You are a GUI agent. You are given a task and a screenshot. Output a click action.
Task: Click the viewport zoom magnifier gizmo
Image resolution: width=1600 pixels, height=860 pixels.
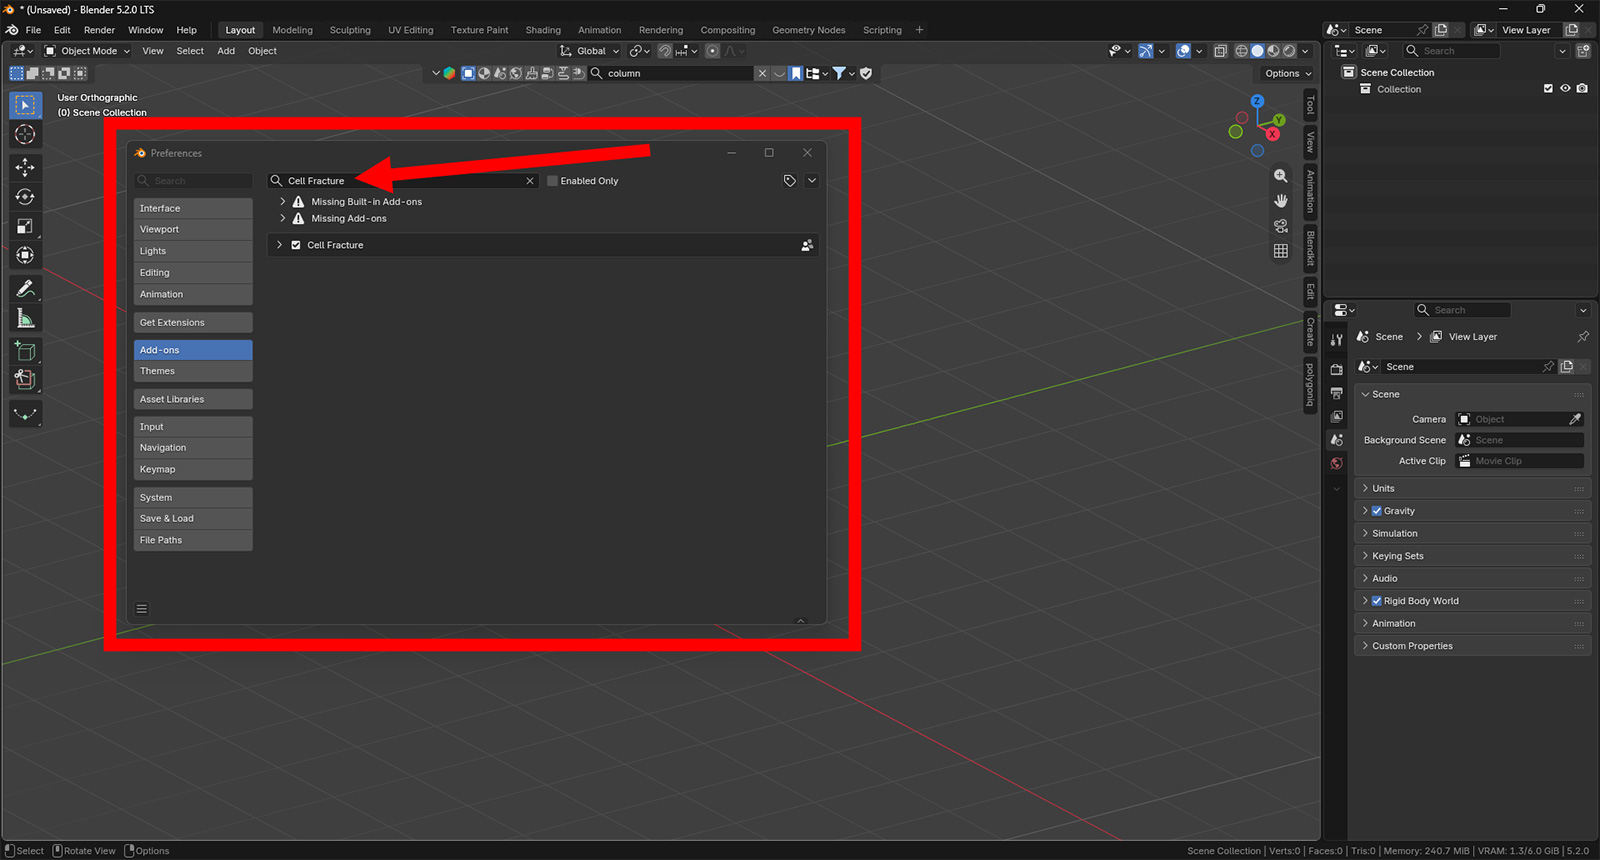point(1281,176)
